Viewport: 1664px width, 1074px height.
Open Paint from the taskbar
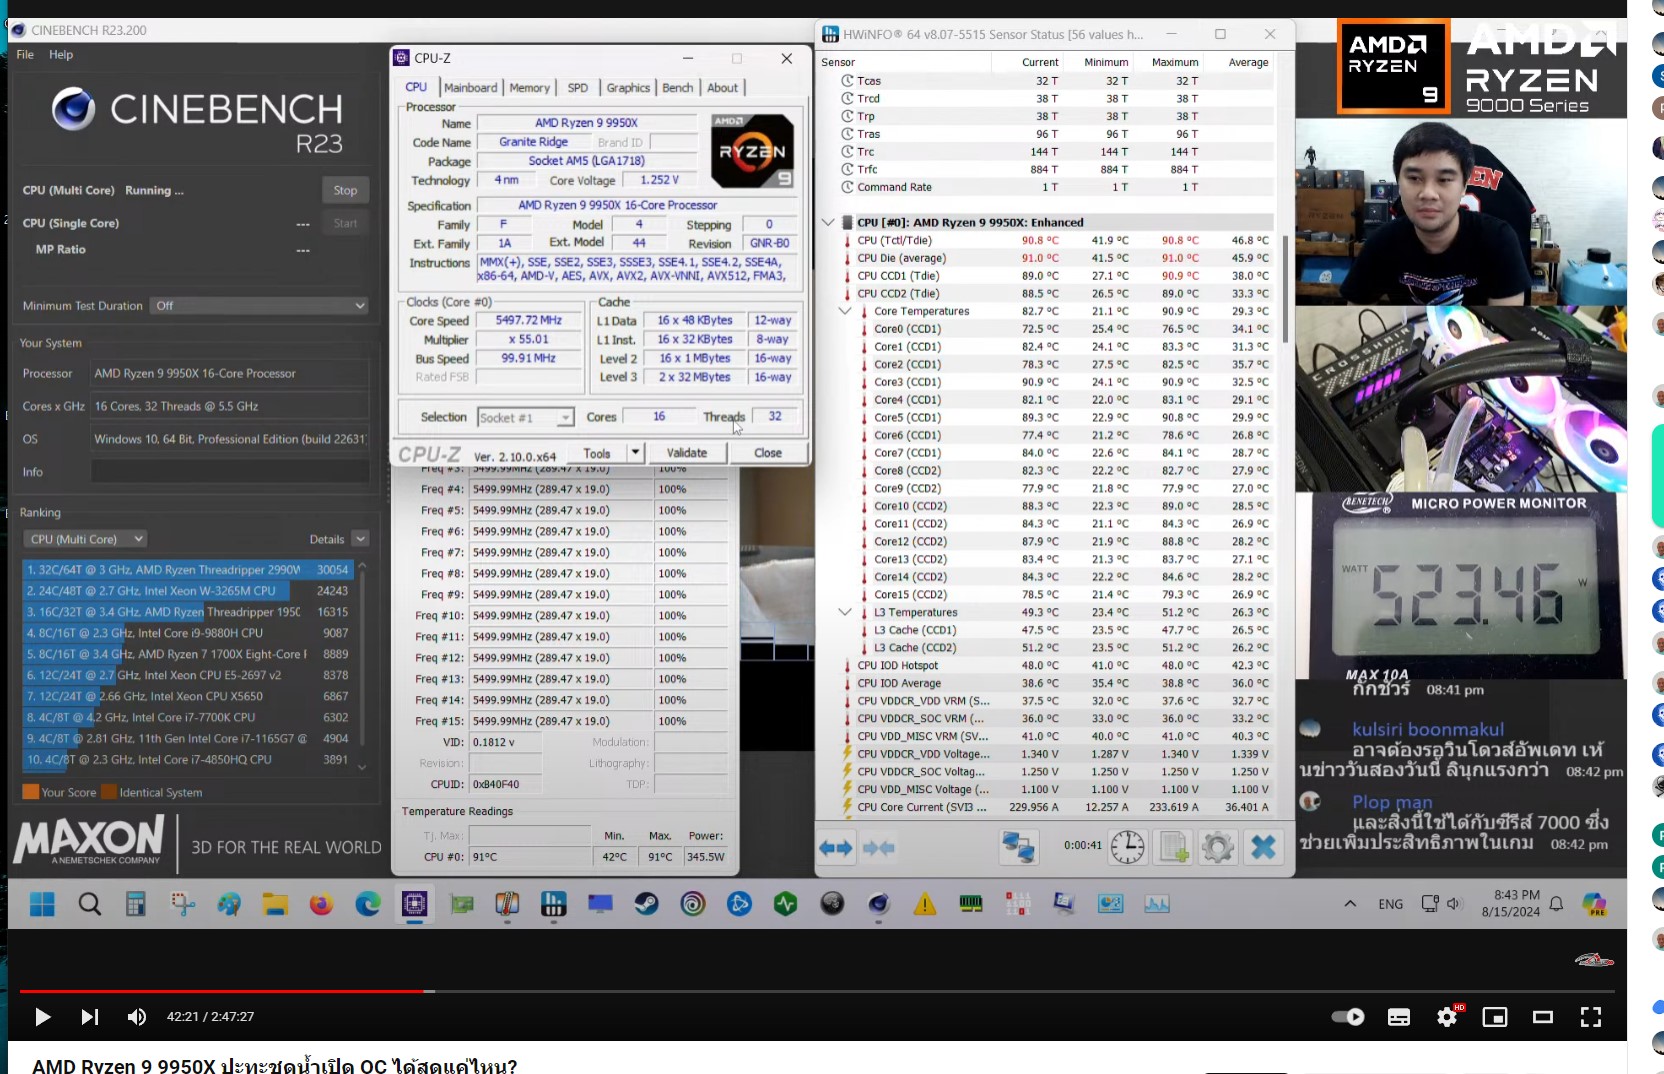pos(229,904)
